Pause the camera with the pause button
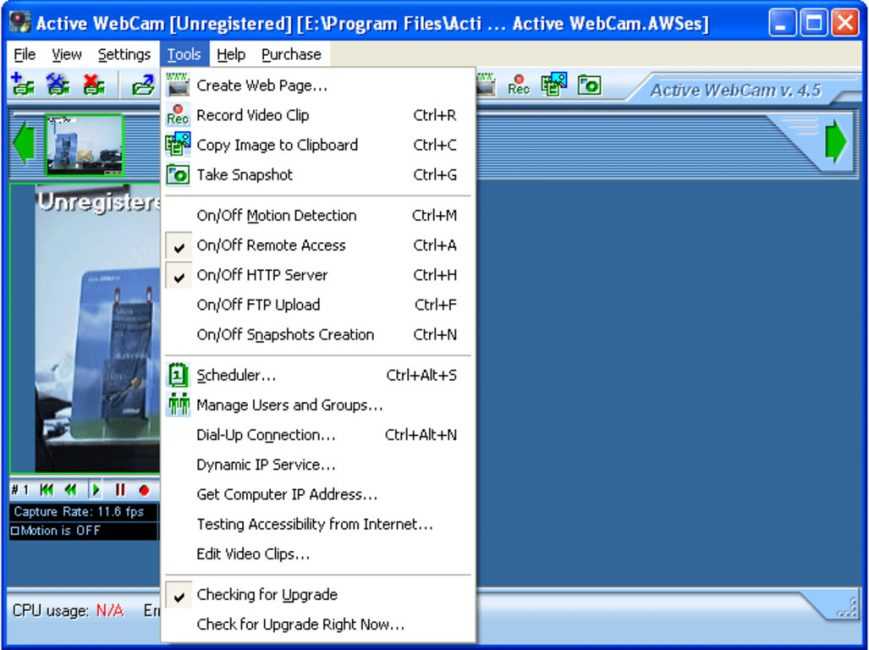 [120, 490]
